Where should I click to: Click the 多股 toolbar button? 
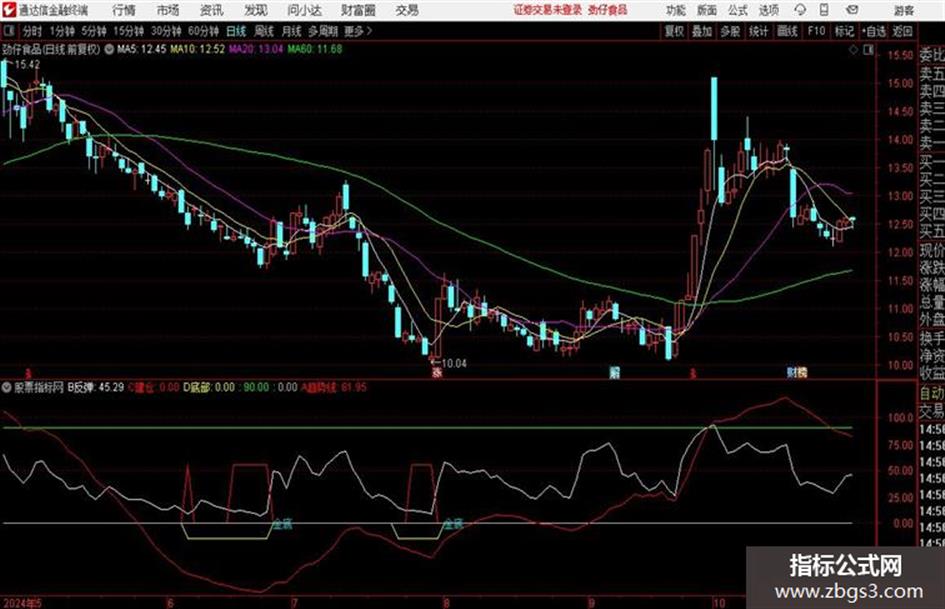click(x=730, y=31)
